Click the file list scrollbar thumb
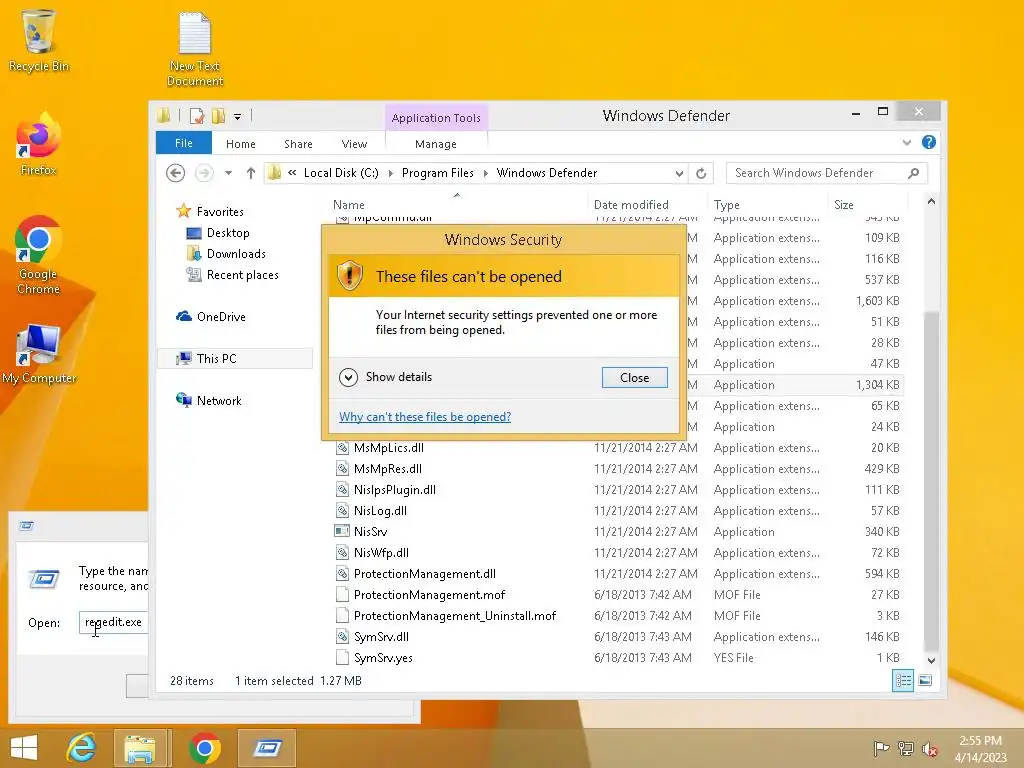Viewport: 1024px width, 768px height. point(931,480)
